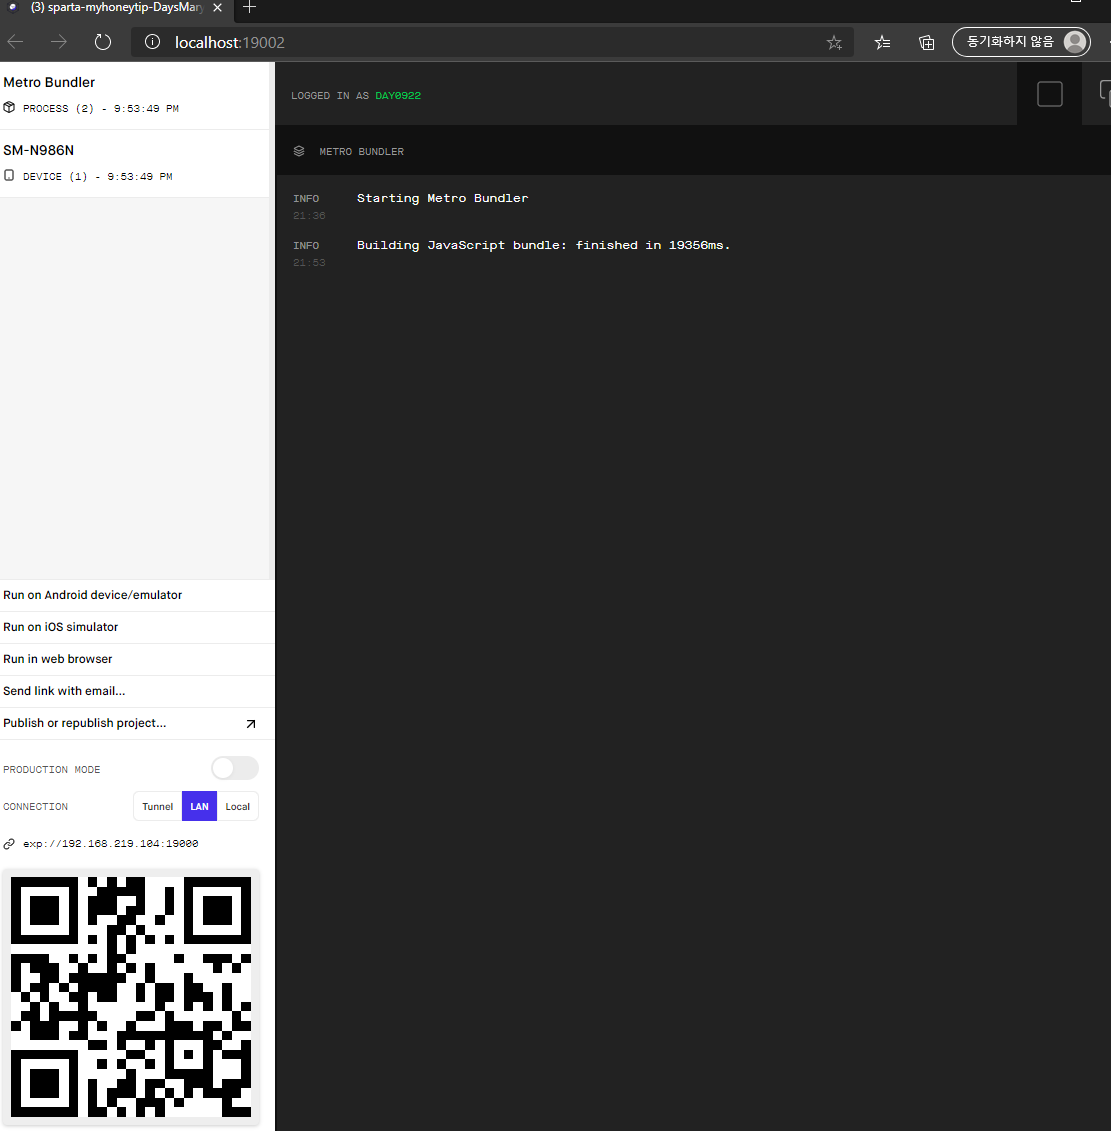Send link with email
This screenshot has height=1131, width=1111.
click(x=137, y=691)
